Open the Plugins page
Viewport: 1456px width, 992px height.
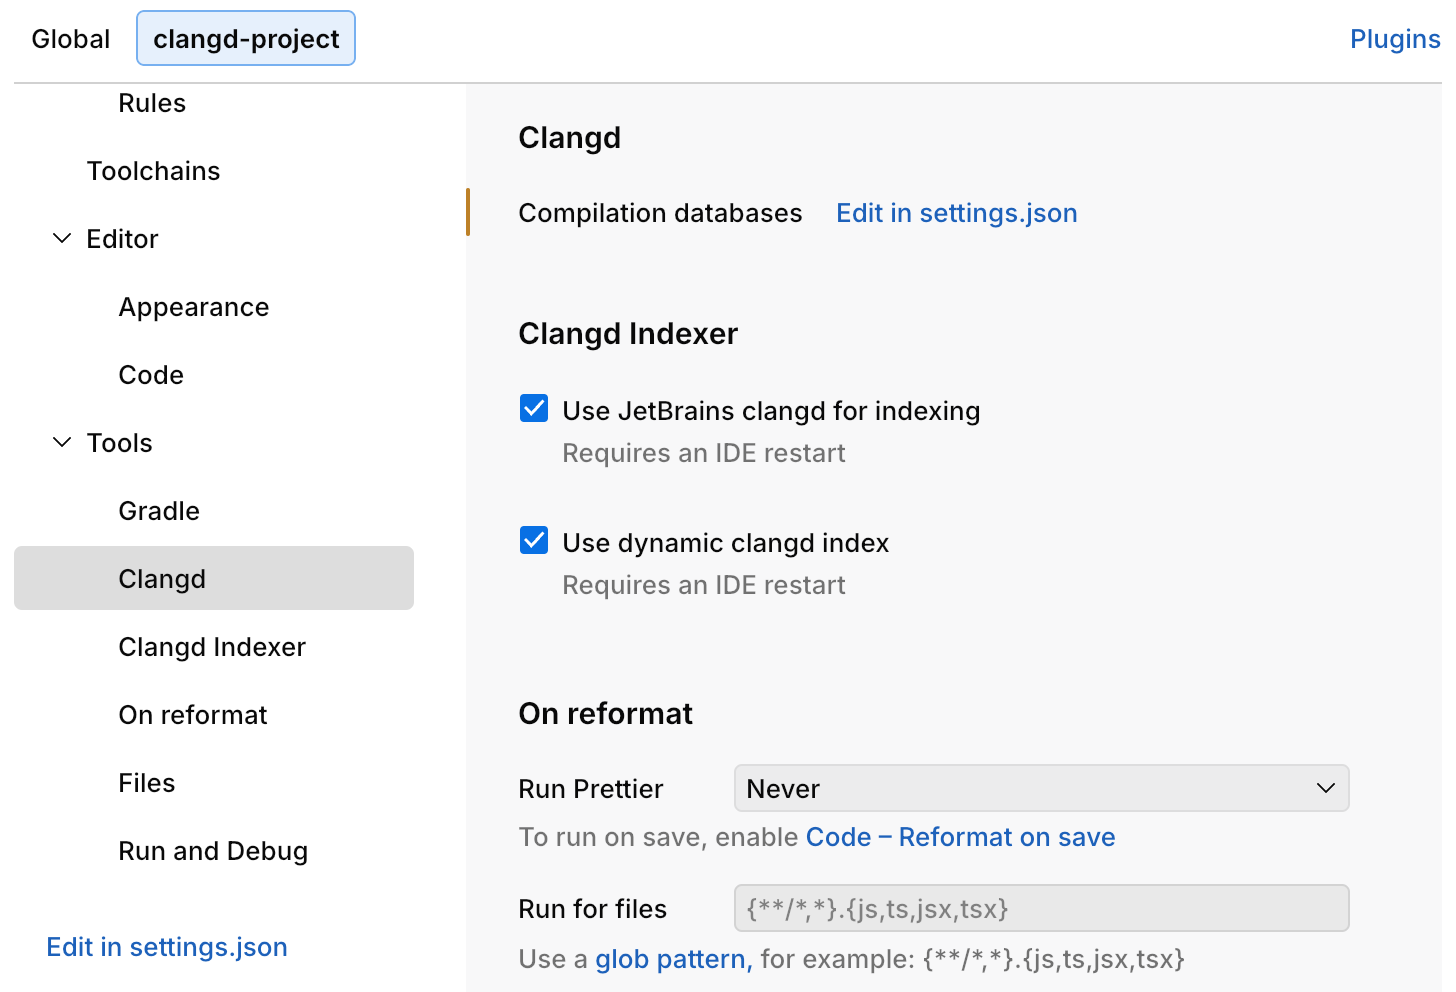click(1394, 39)
